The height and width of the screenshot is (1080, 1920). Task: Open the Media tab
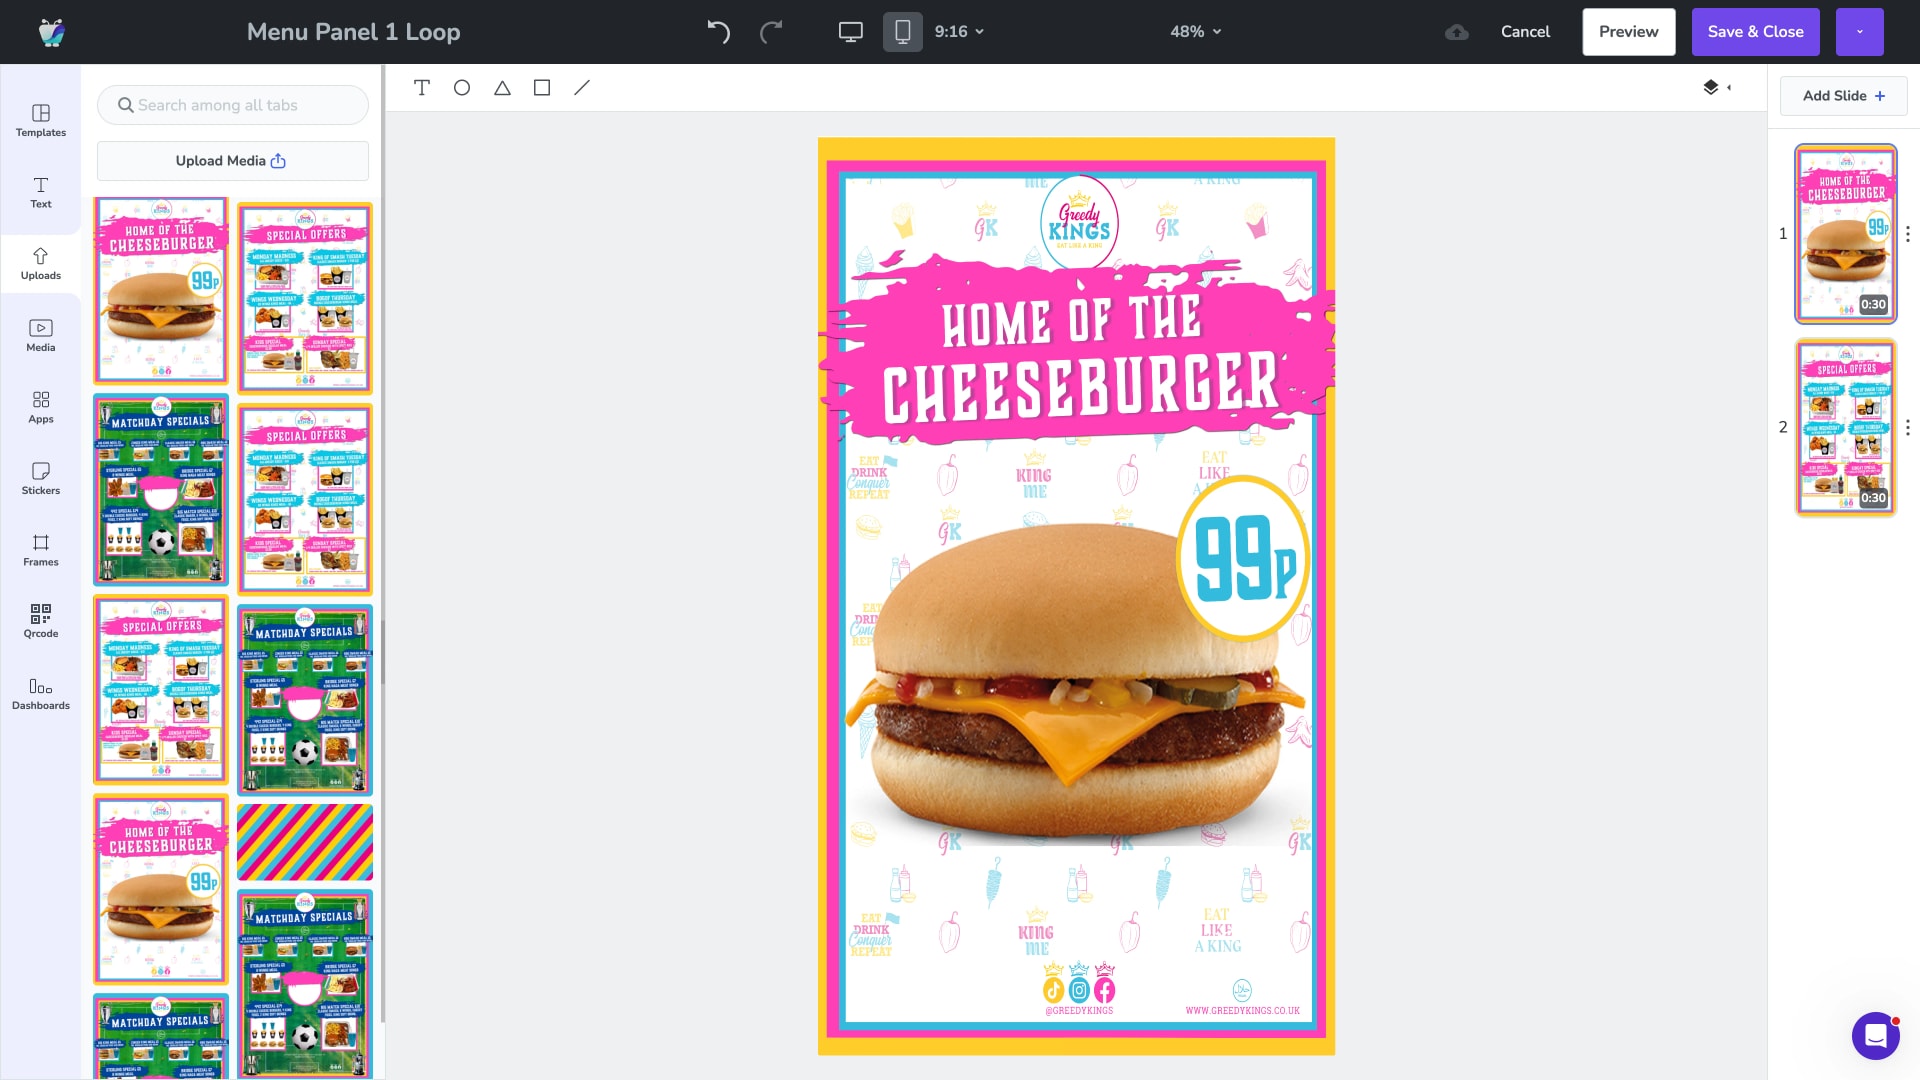coord(41,336)
